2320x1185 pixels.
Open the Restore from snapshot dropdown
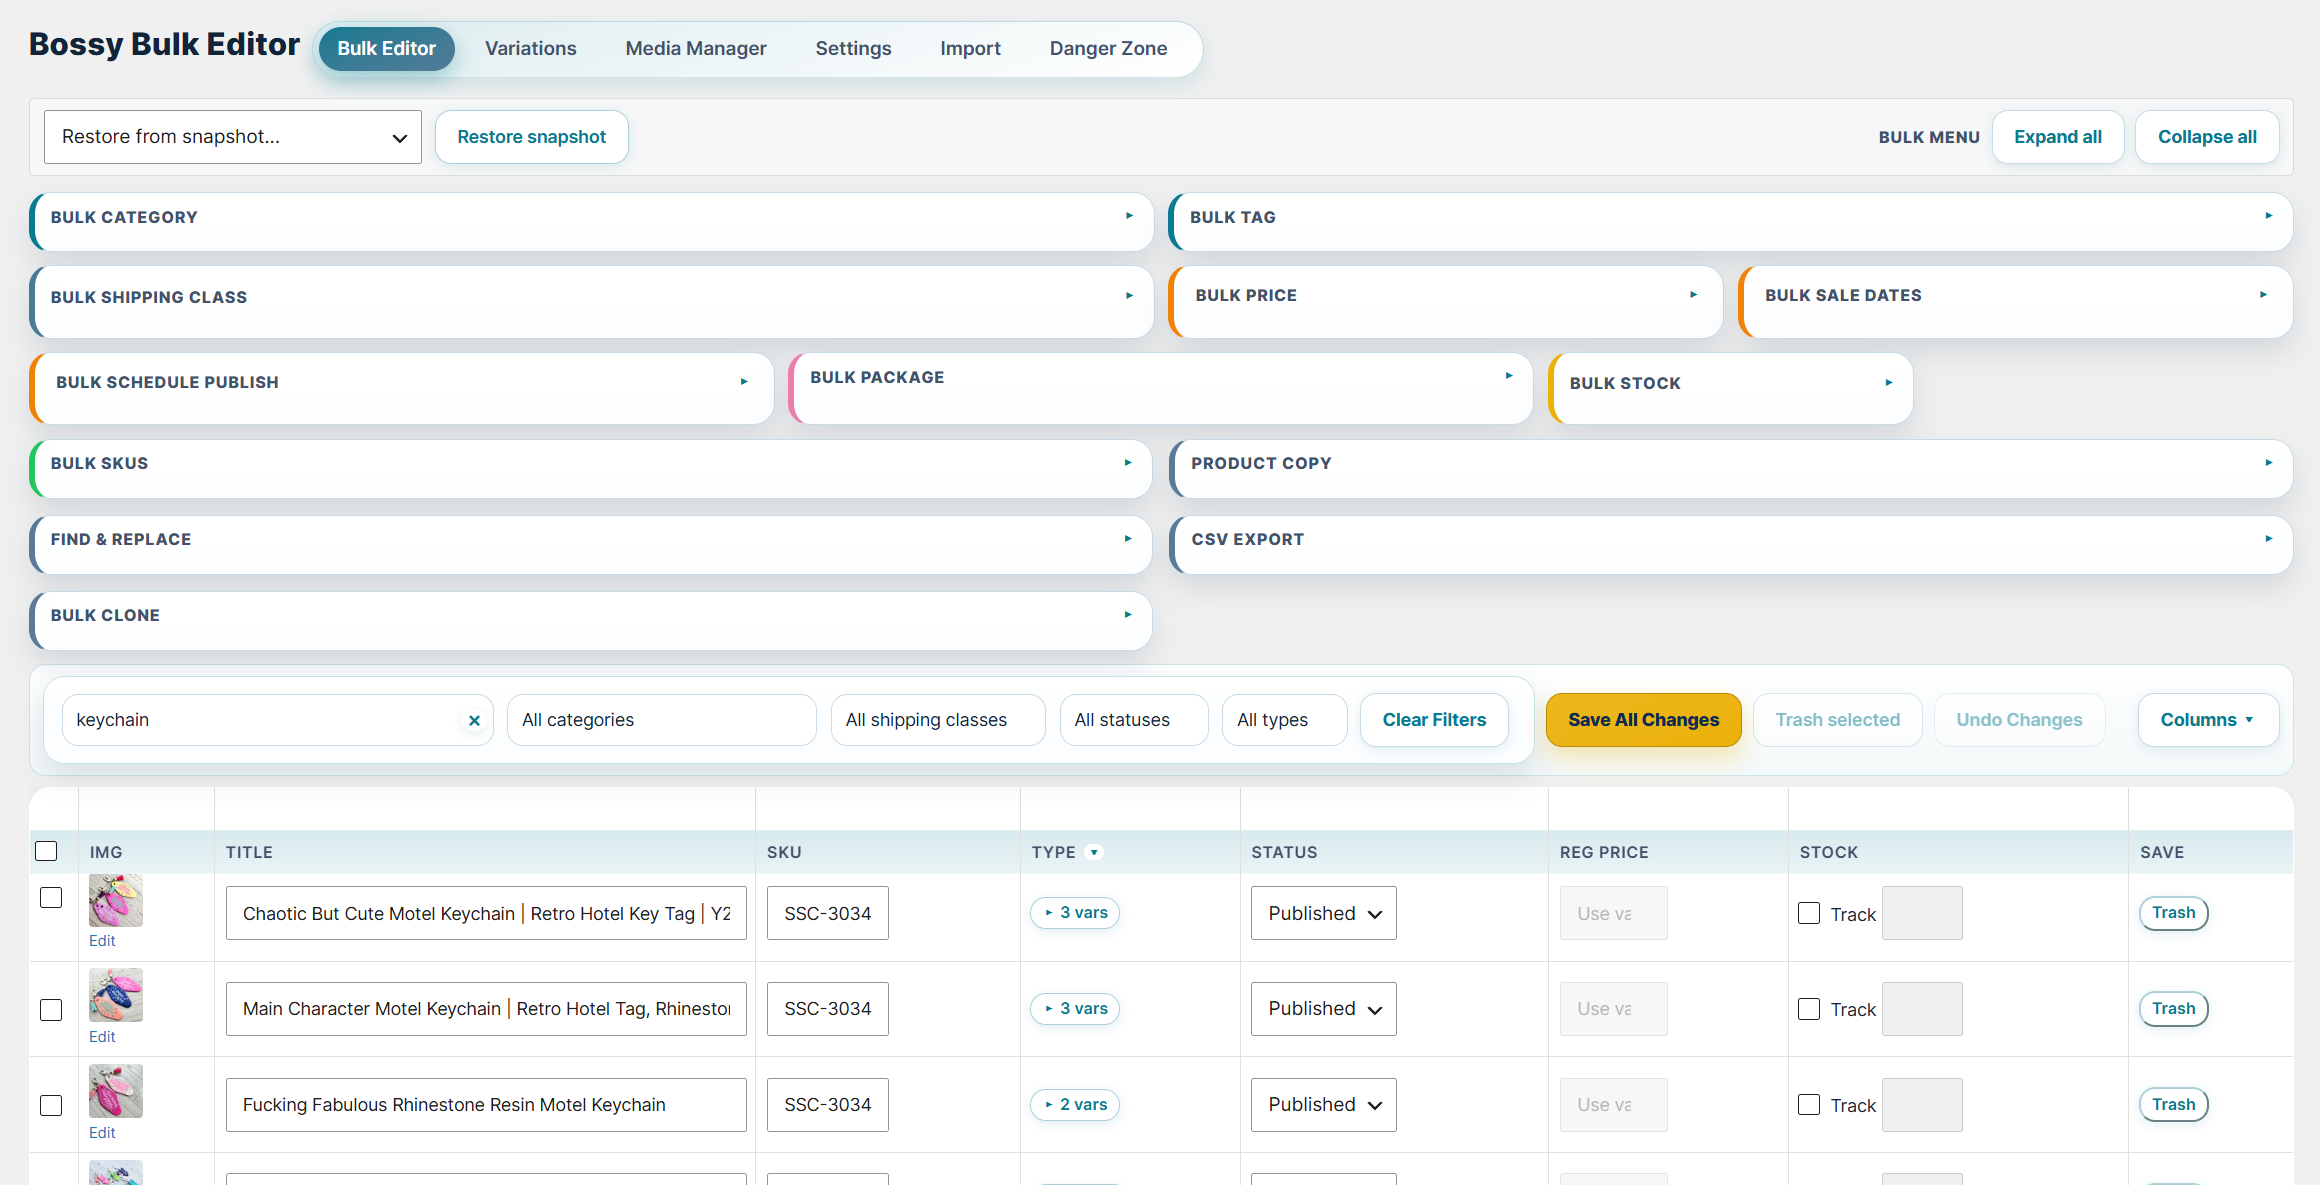pos(233,137)
